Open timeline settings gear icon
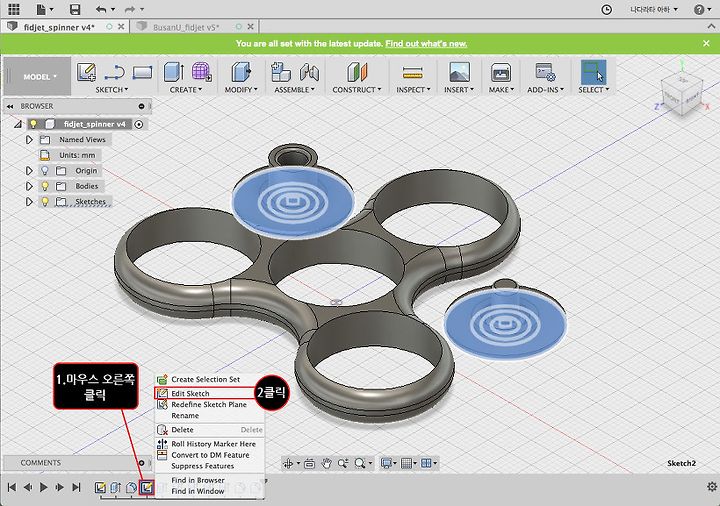Image resolution: width=720 pixels, height=506 pixels. 712,487
